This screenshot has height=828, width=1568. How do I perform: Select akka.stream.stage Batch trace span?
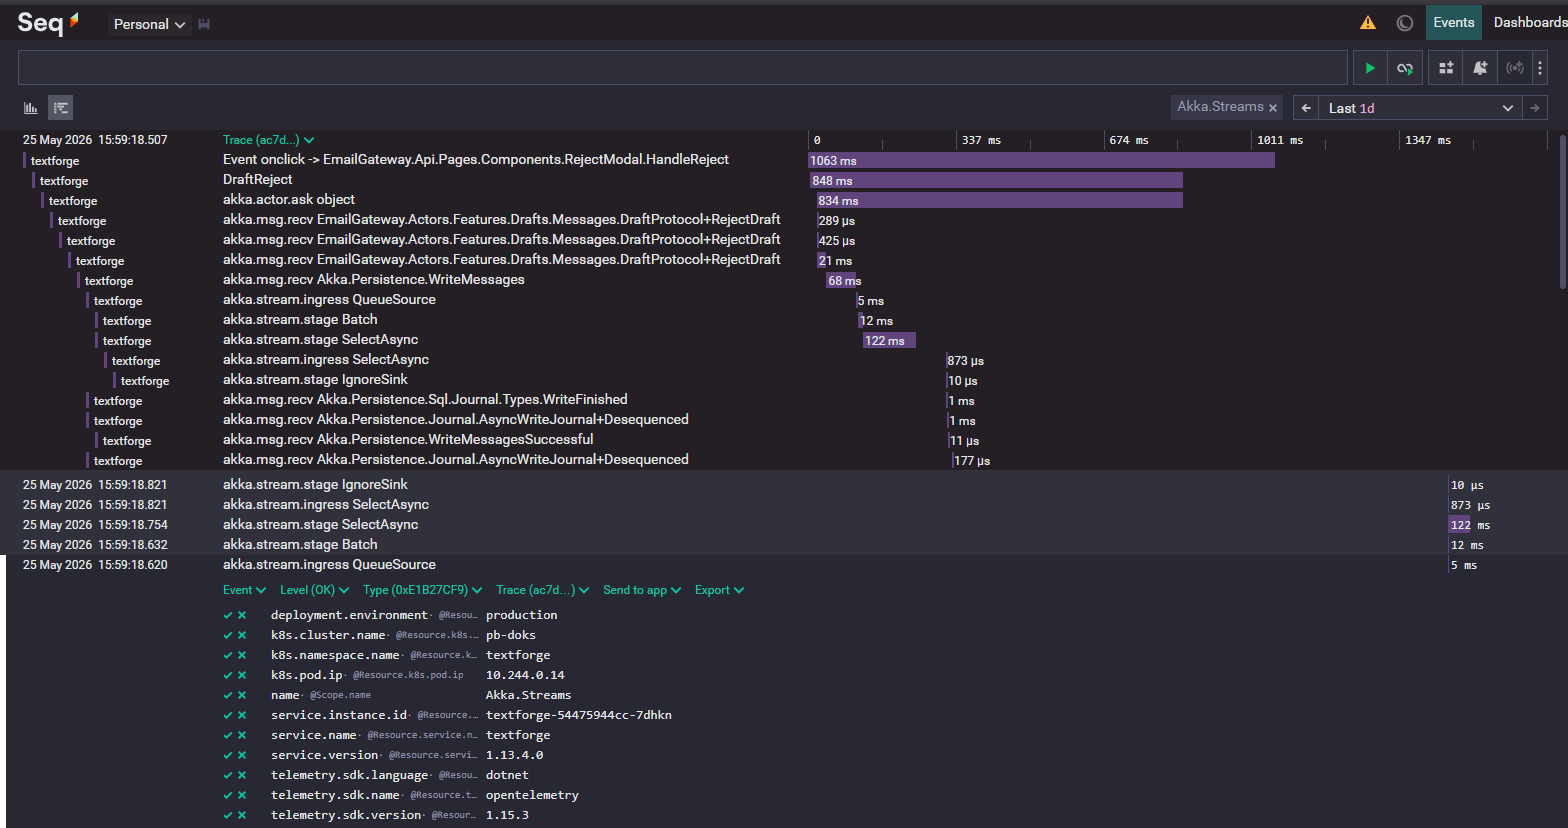[300, 320]
